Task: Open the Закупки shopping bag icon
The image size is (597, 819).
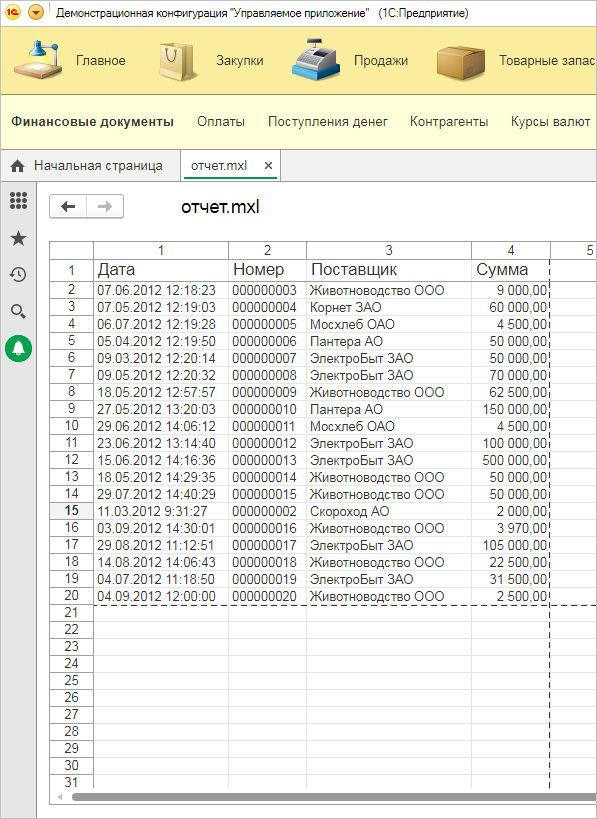Action: pos(177,61)
